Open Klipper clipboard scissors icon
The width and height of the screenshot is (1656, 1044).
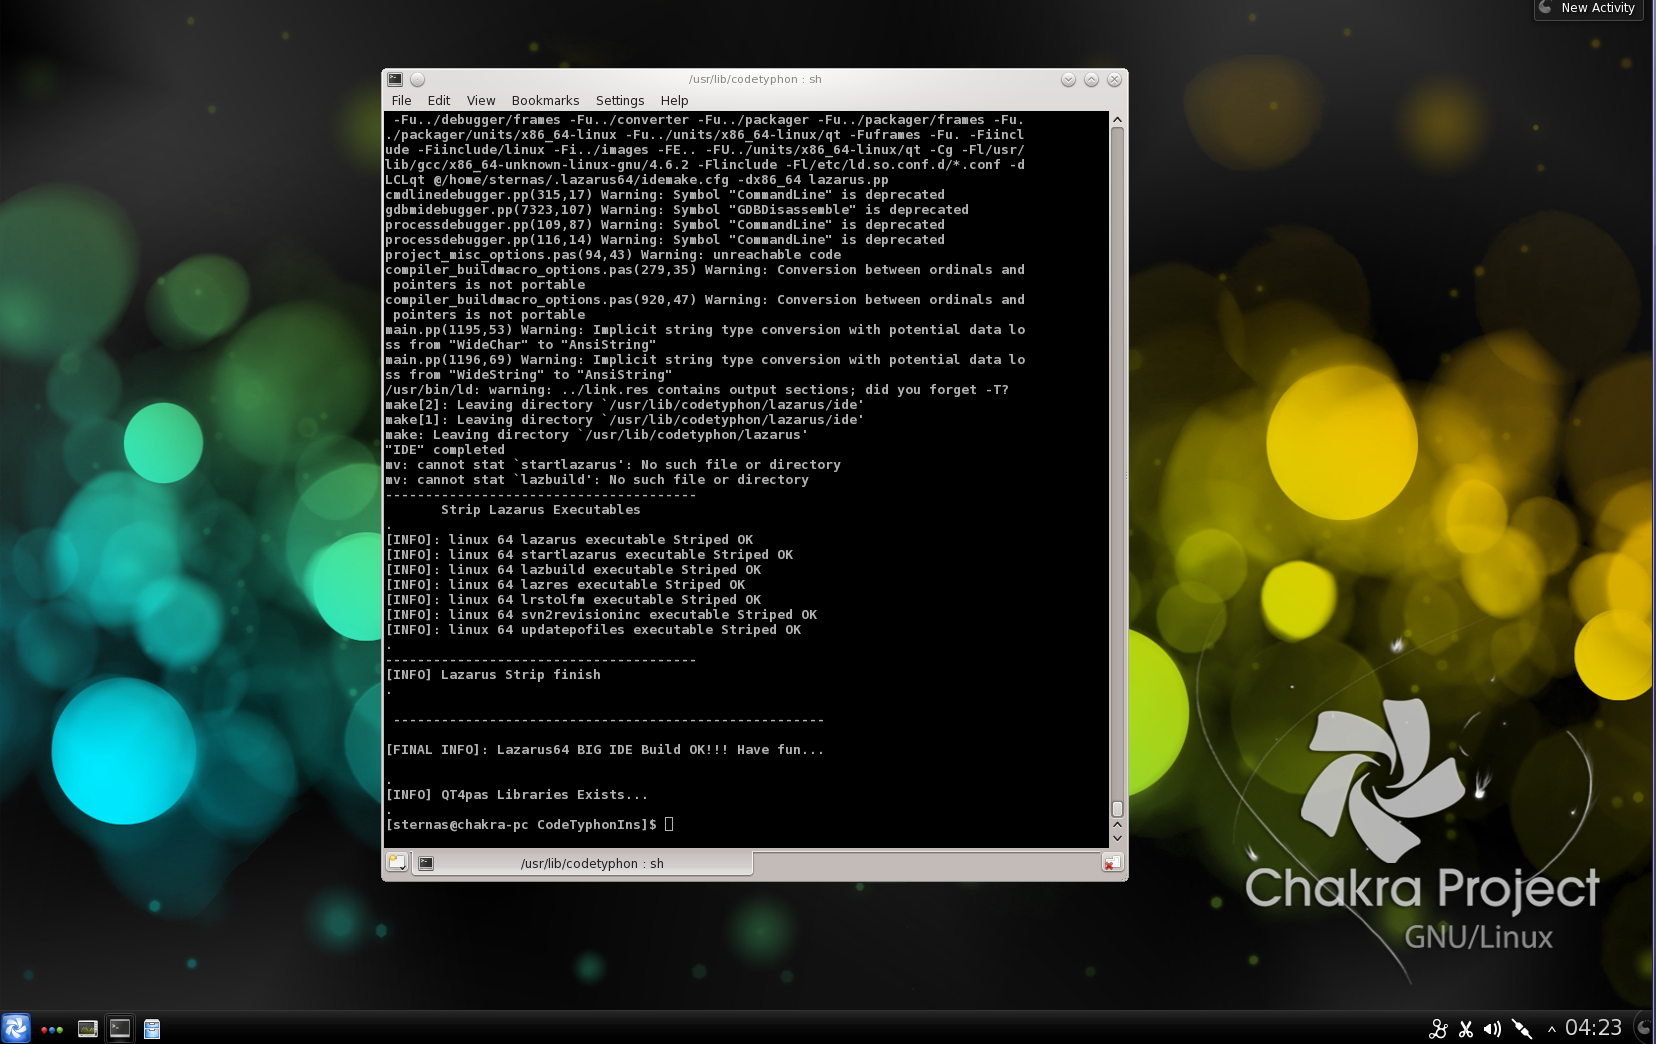[x=1466, y=1029]
